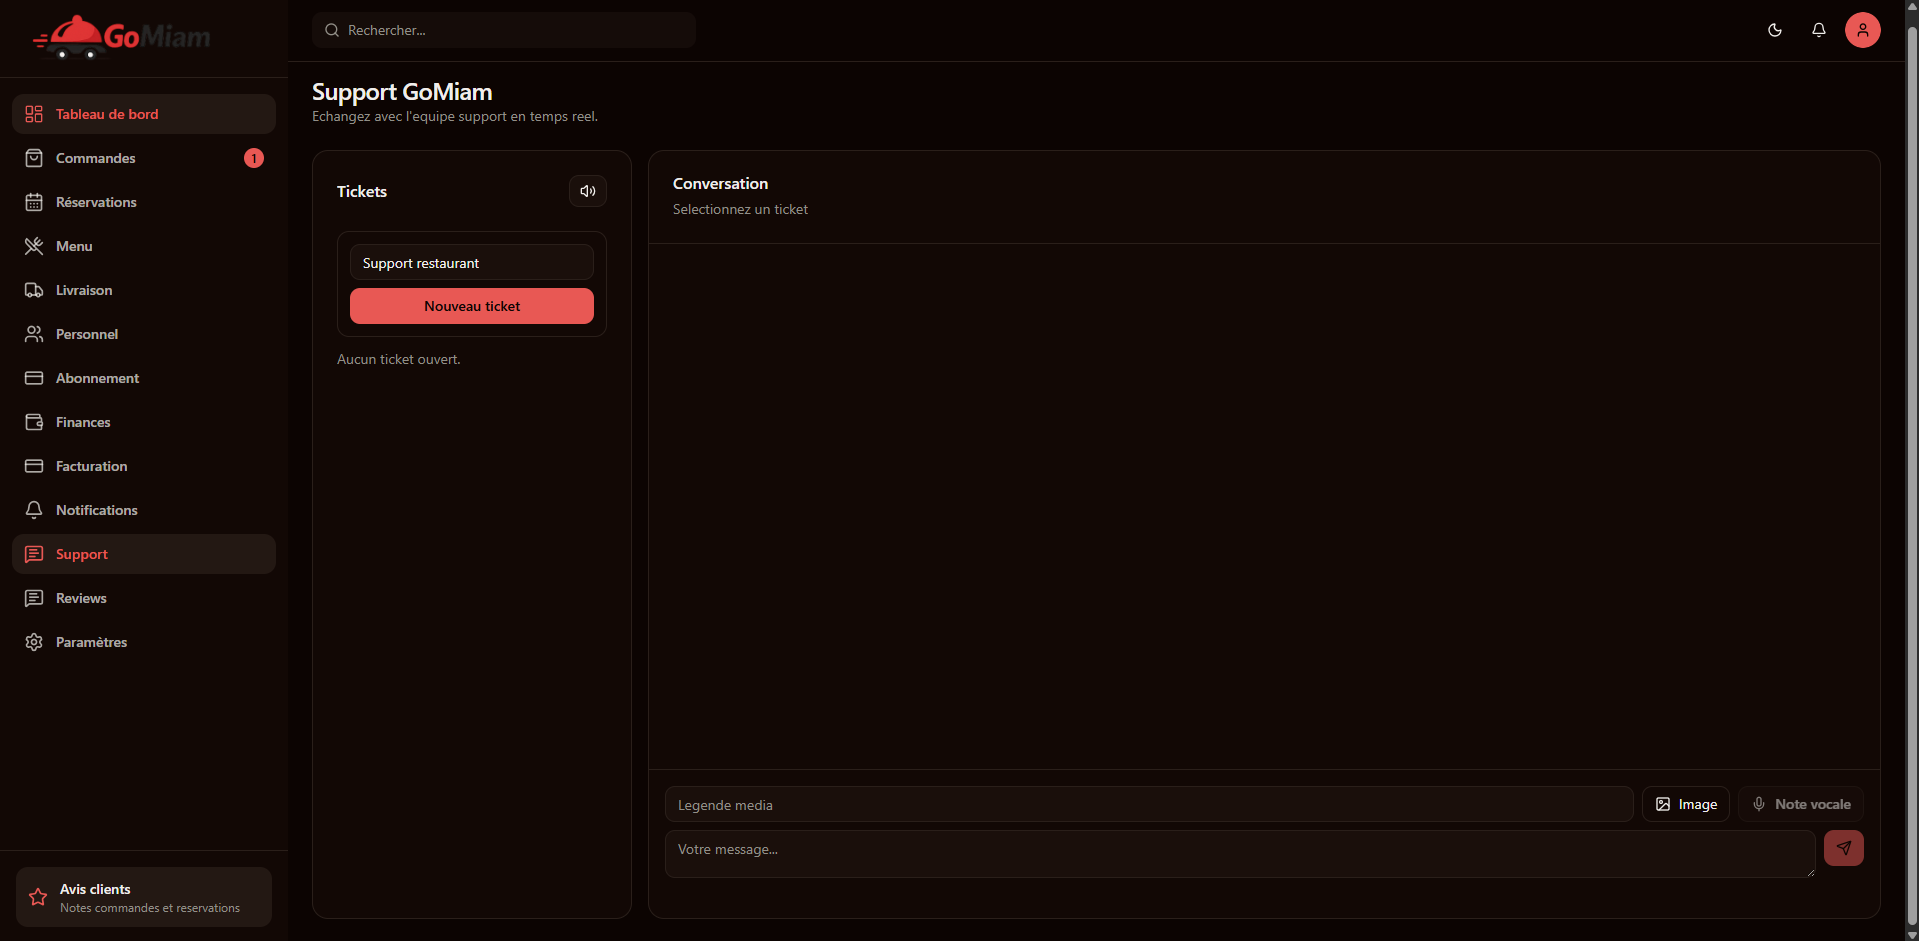Open the Personnel page label
This screenshot has width=1919, height=941.
coord(87,334)
